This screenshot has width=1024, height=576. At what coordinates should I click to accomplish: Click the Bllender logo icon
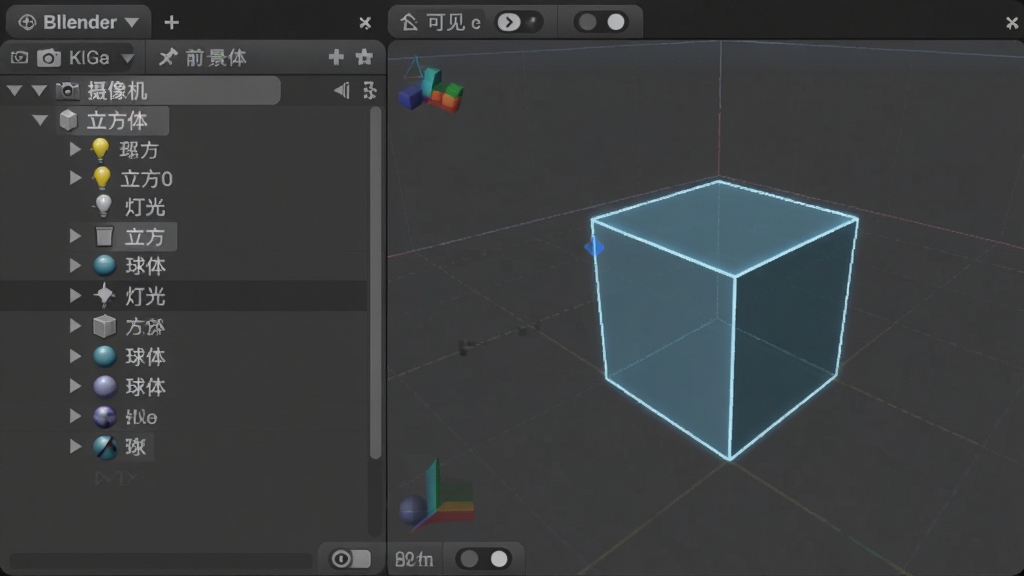(x=27, y=22)
